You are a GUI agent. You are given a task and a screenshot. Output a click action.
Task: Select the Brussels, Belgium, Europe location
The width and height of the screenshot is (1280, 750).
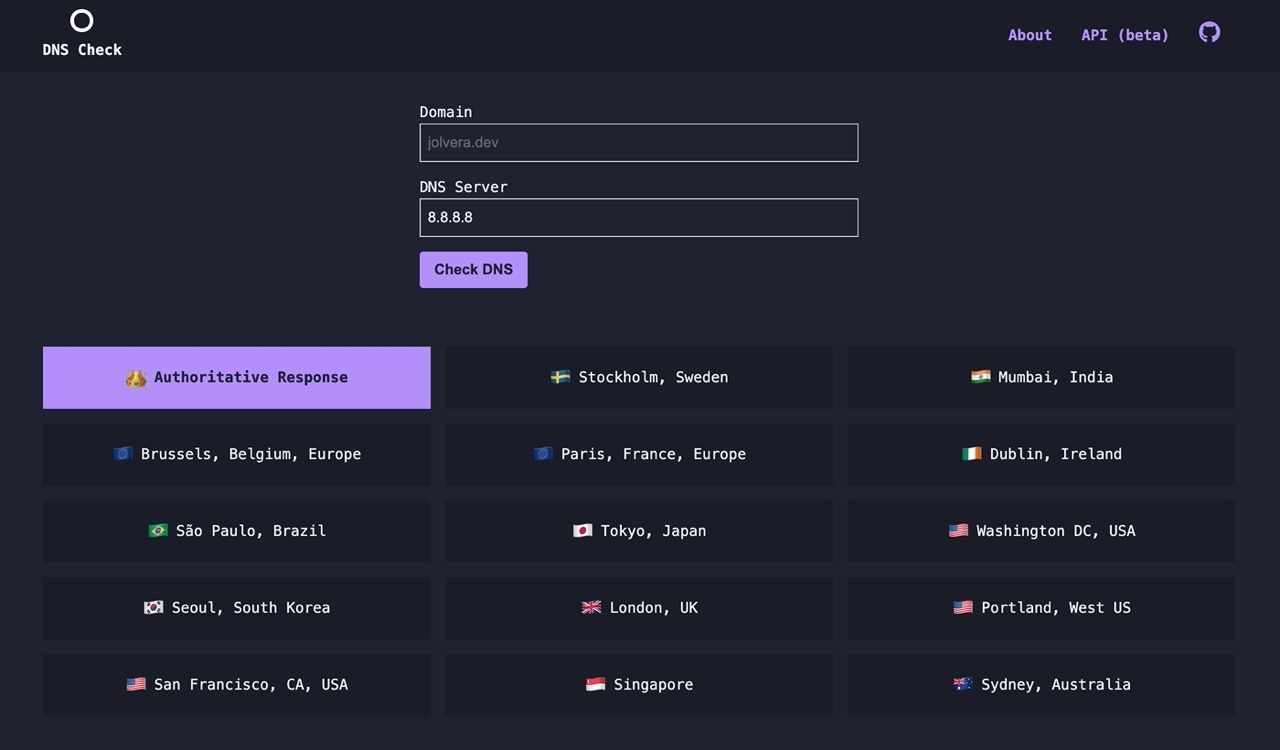[x=237, y=454]
